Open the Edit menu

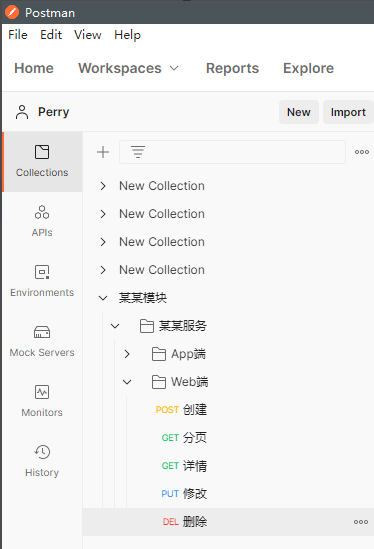(51, 35)
